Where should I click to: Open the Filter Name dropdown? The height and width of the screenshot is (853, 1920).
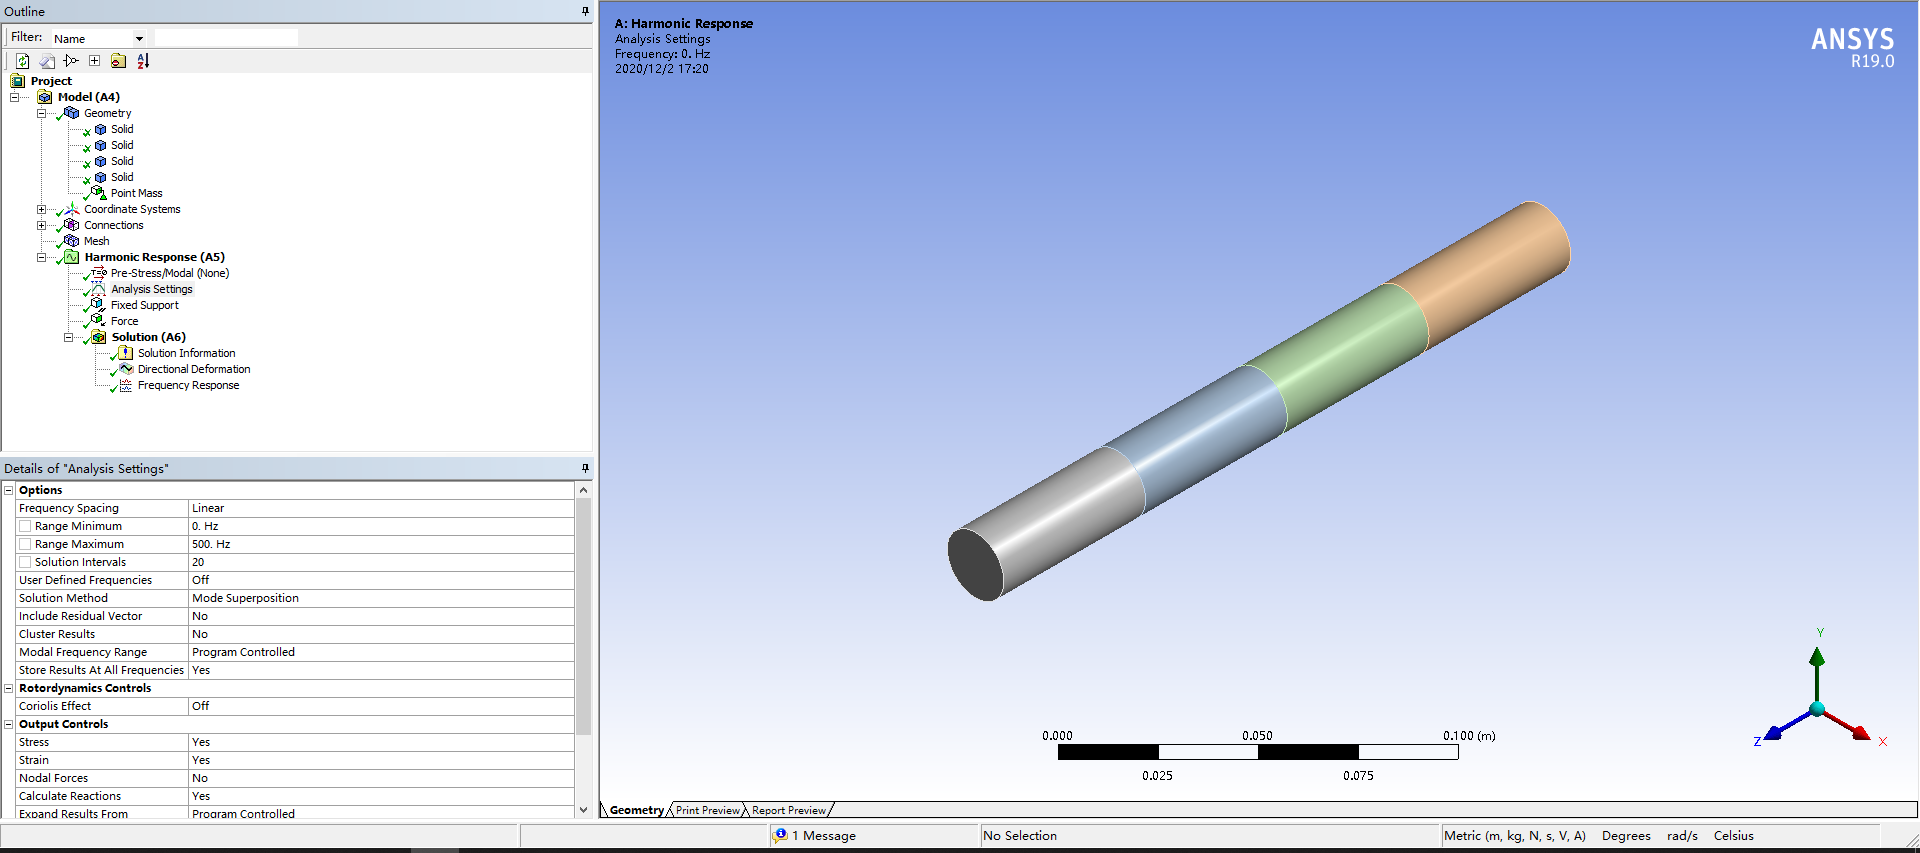point(139,39)
